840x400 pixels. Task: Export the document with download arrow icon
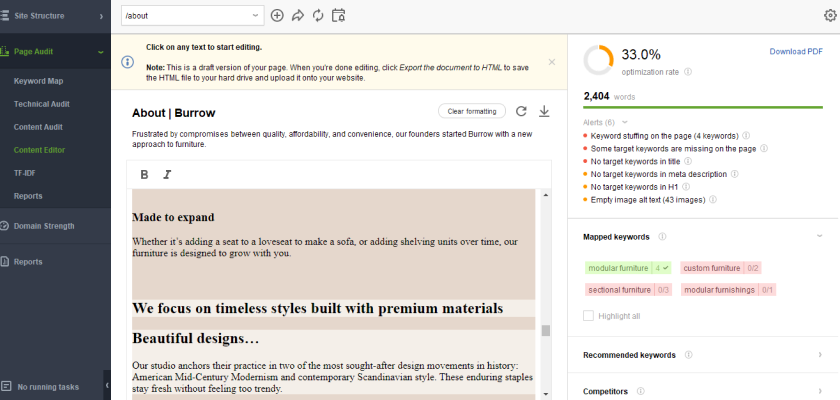[x=544, y=111]
